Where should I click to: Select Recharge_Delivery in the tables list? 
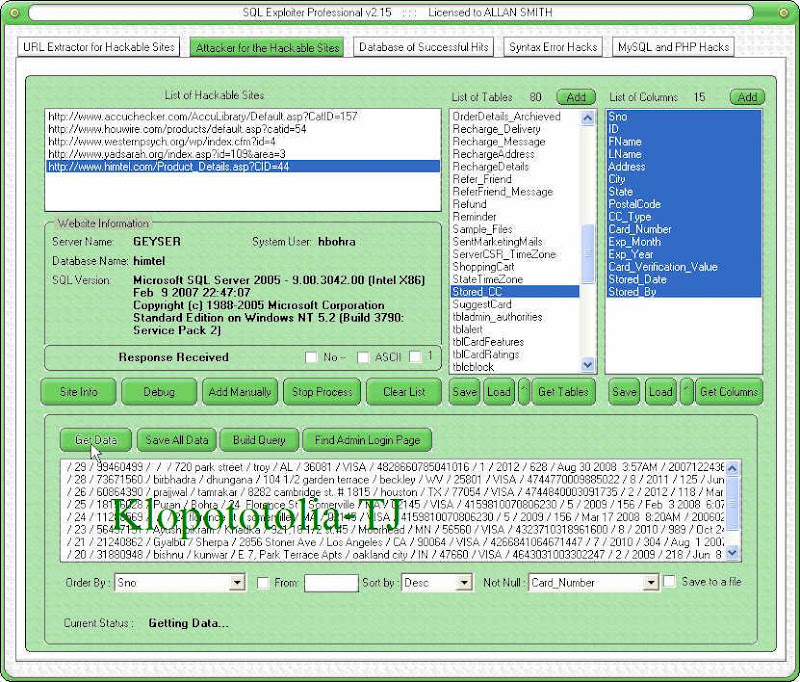click(x=515, y=129)
